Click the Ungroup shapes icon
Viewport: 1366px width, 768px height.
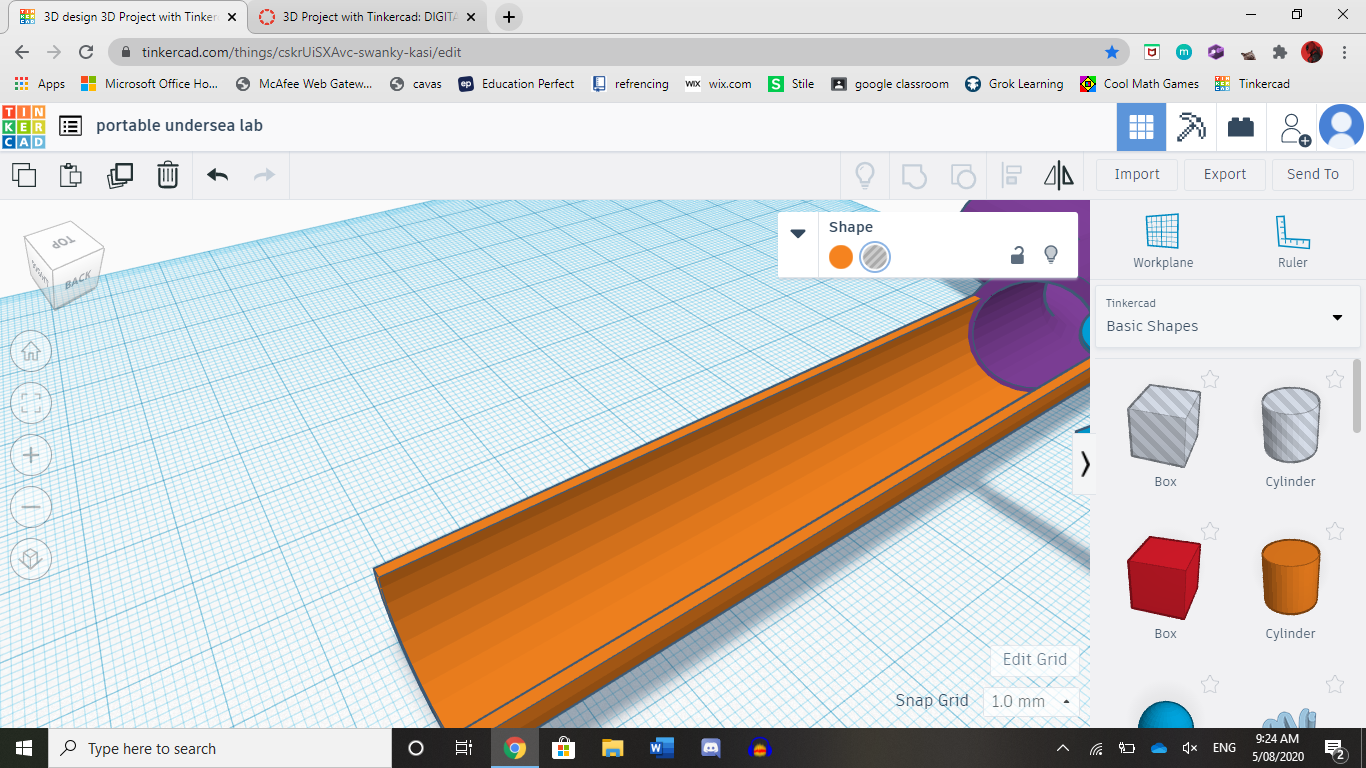click(962, 176)
